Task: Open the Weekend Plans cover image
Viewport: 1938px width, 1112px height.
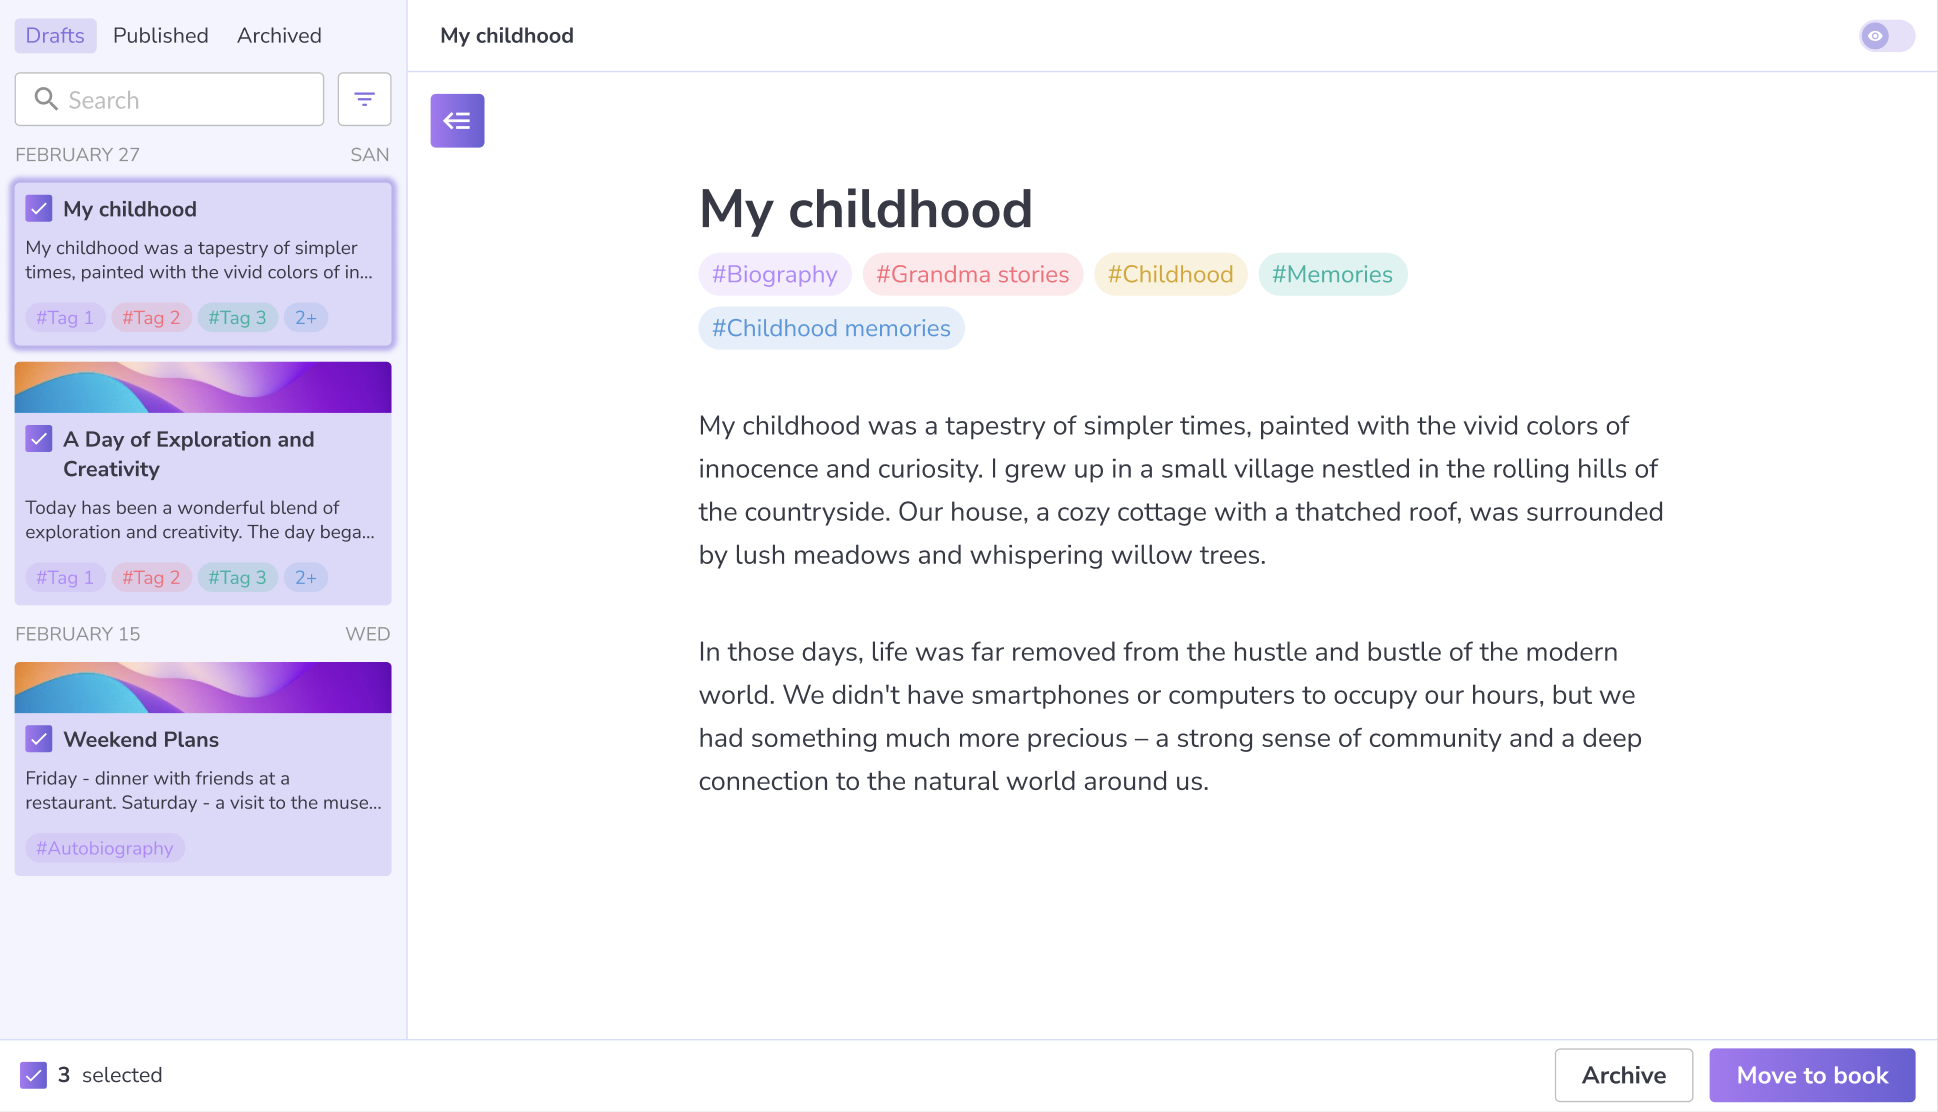Action: pos(203,687)
